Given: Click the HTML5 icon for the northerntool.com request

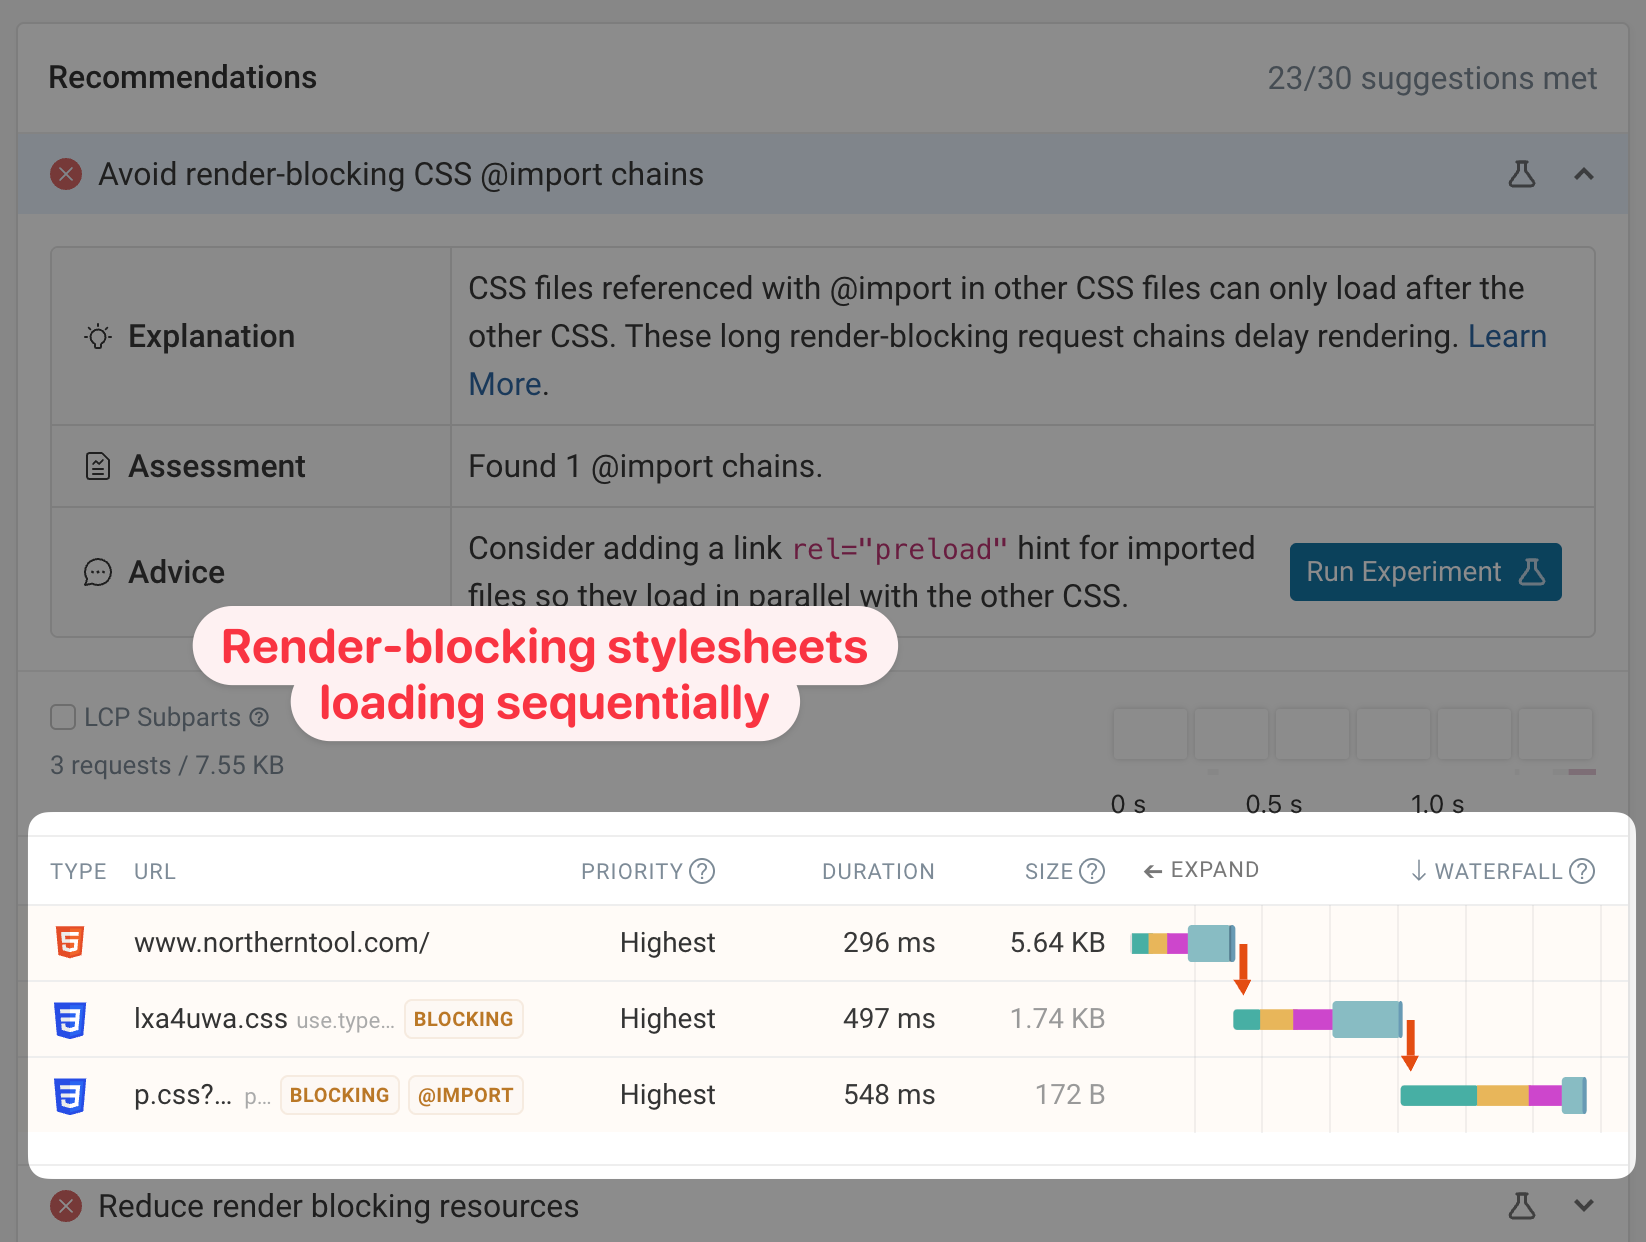Looking at the screenshot, I should (x=70, y=942).
